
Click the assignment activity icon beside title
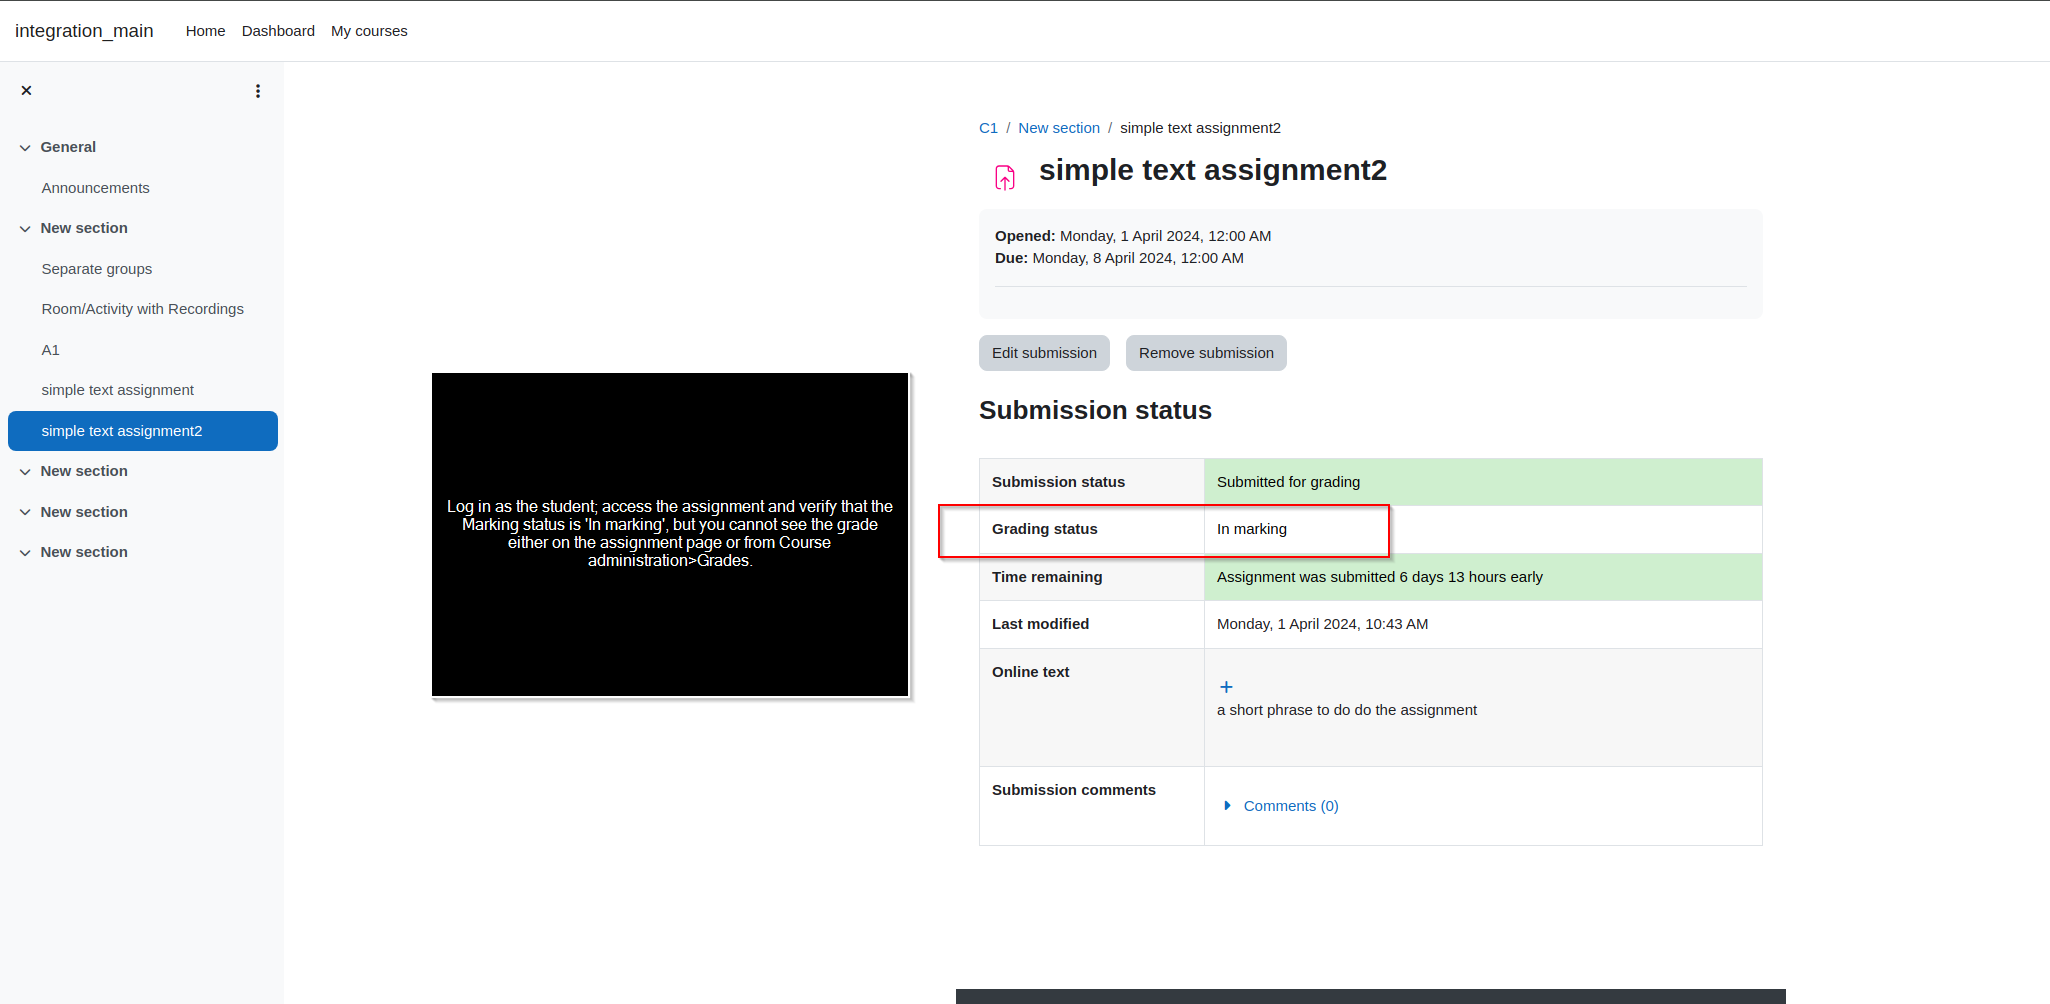pyautogui.click(x=1005, y=178)
